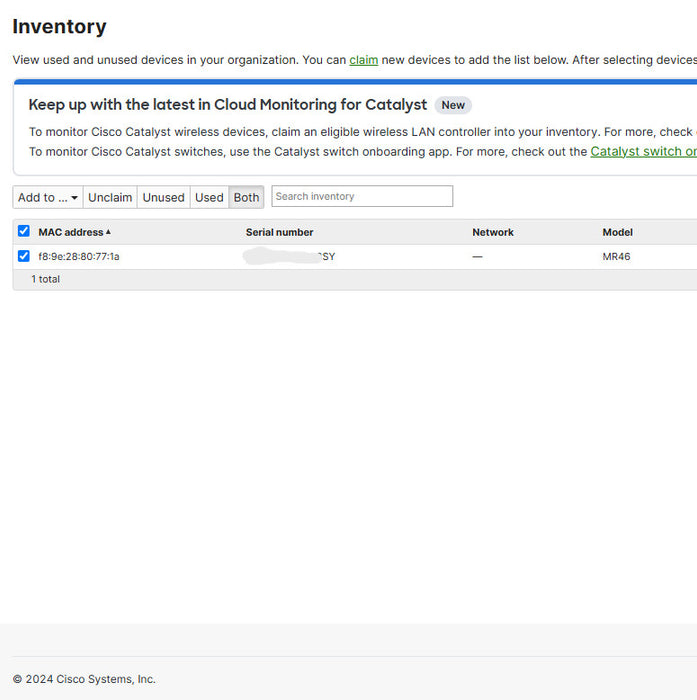This screenshot has width=697, height=700.
Task: Click the Unclaim button
Action: click(x=110, y=197)
